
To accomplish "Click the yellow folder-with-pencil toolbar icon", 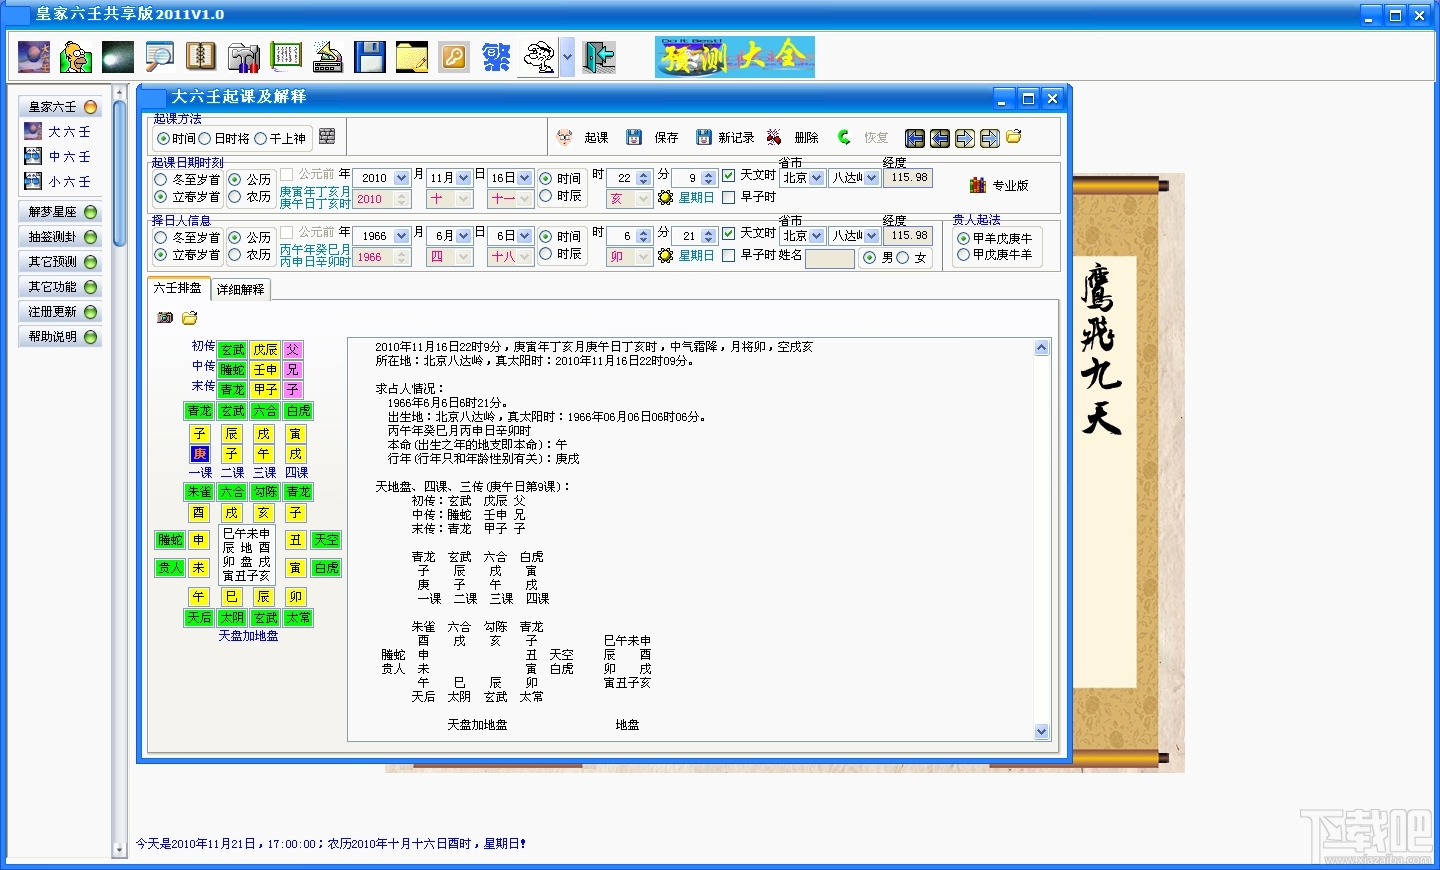I will tap(412, 57).
